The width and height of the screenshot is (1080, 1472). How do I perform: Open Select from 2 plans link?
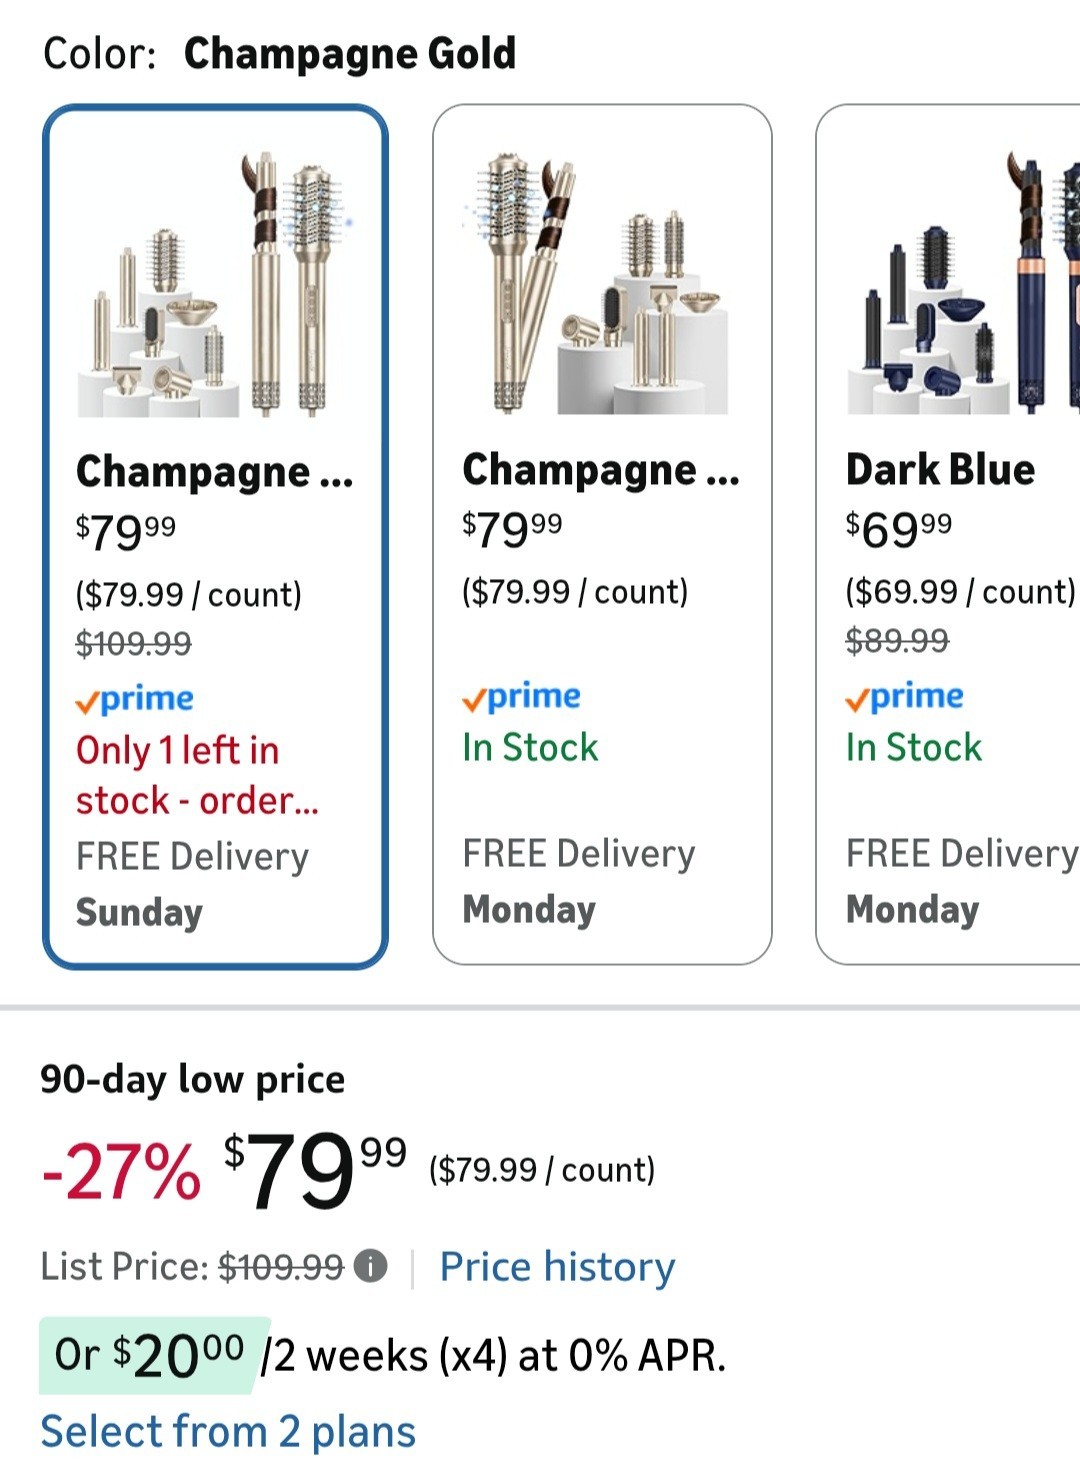228,1431
